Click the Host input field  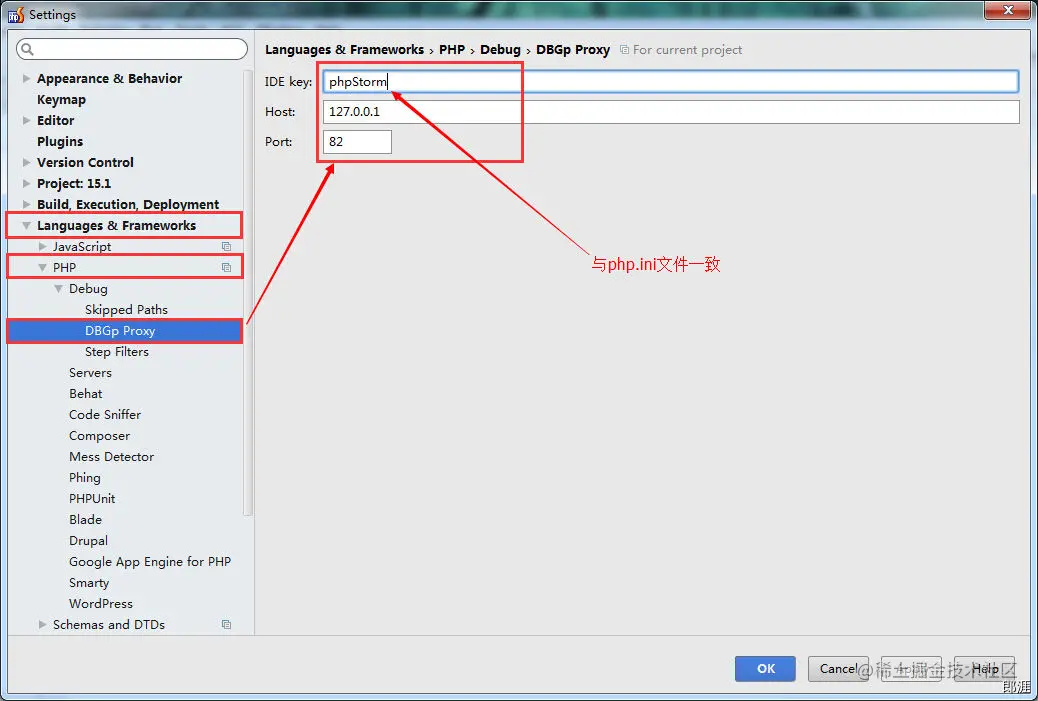671,112
